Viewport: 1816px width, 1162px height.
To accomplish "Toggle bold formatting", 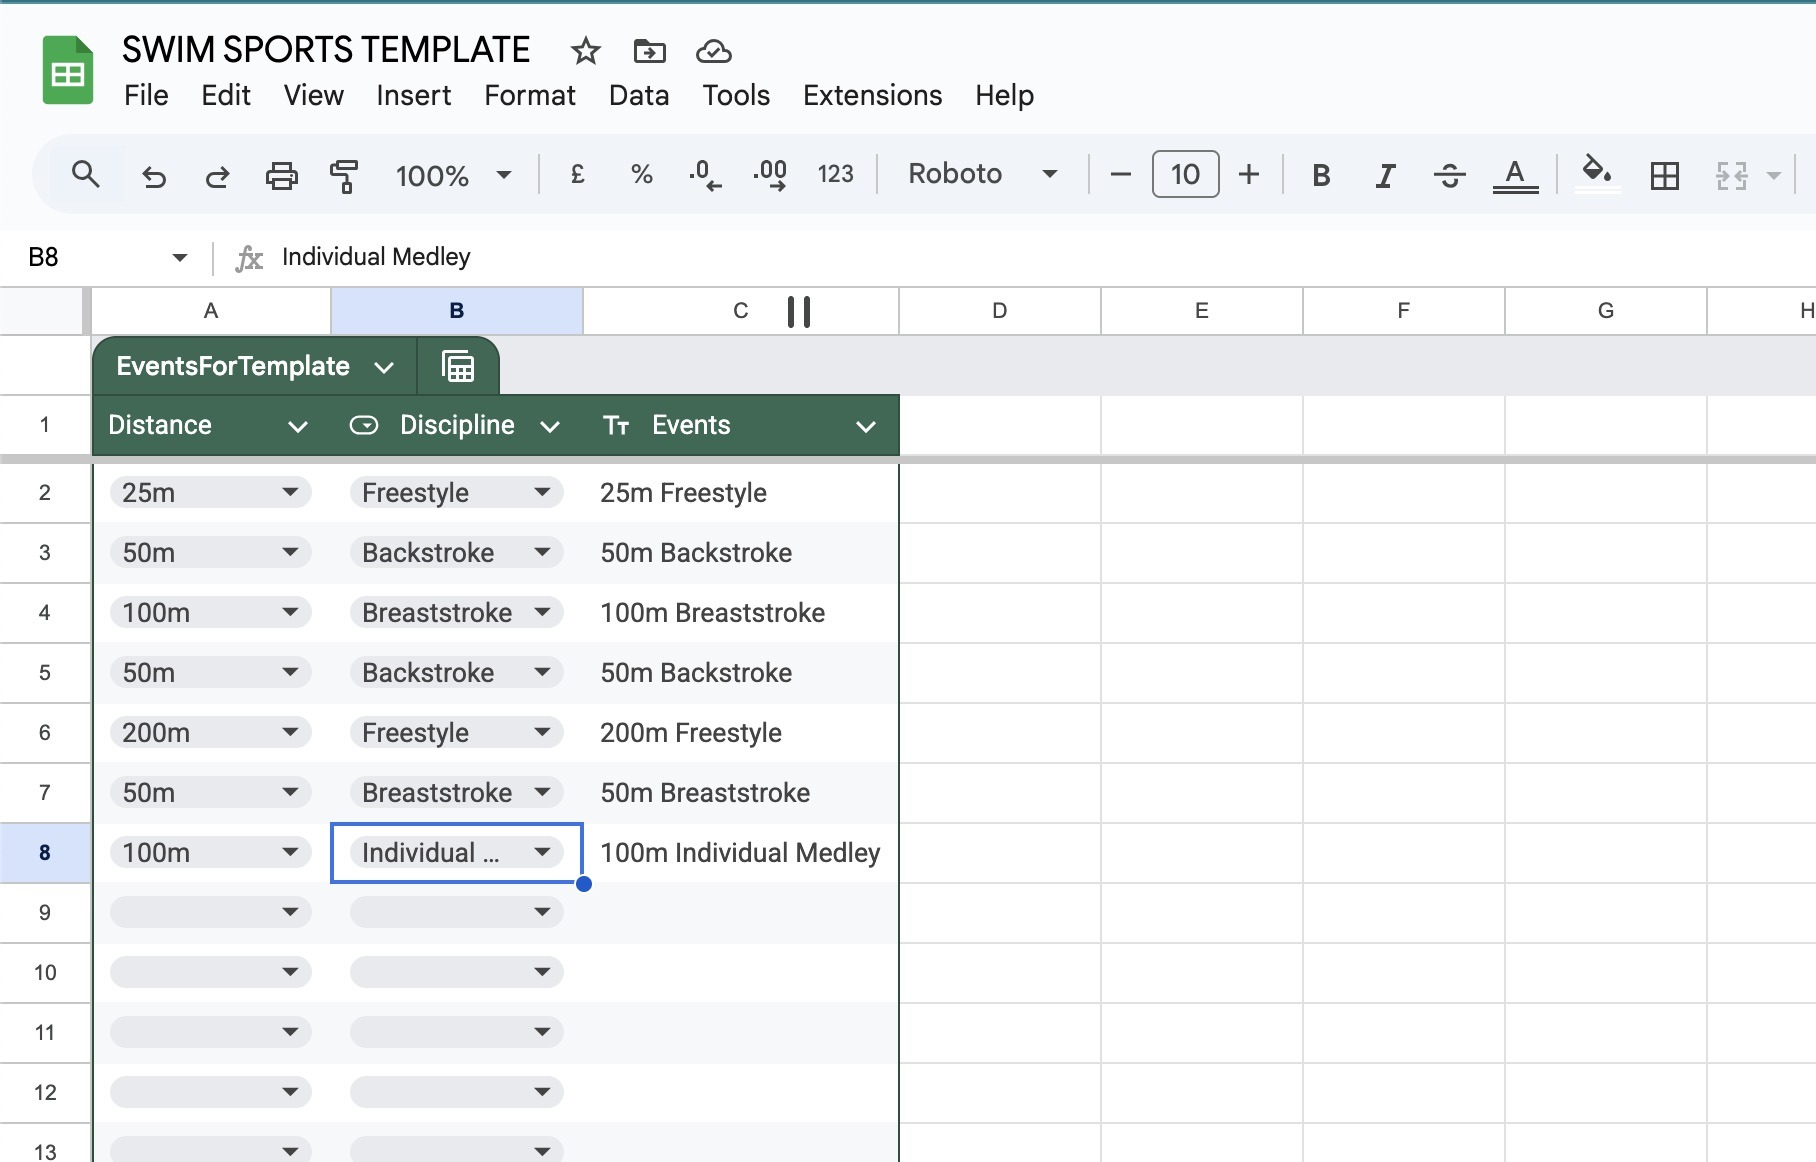I will [1320, 176].
